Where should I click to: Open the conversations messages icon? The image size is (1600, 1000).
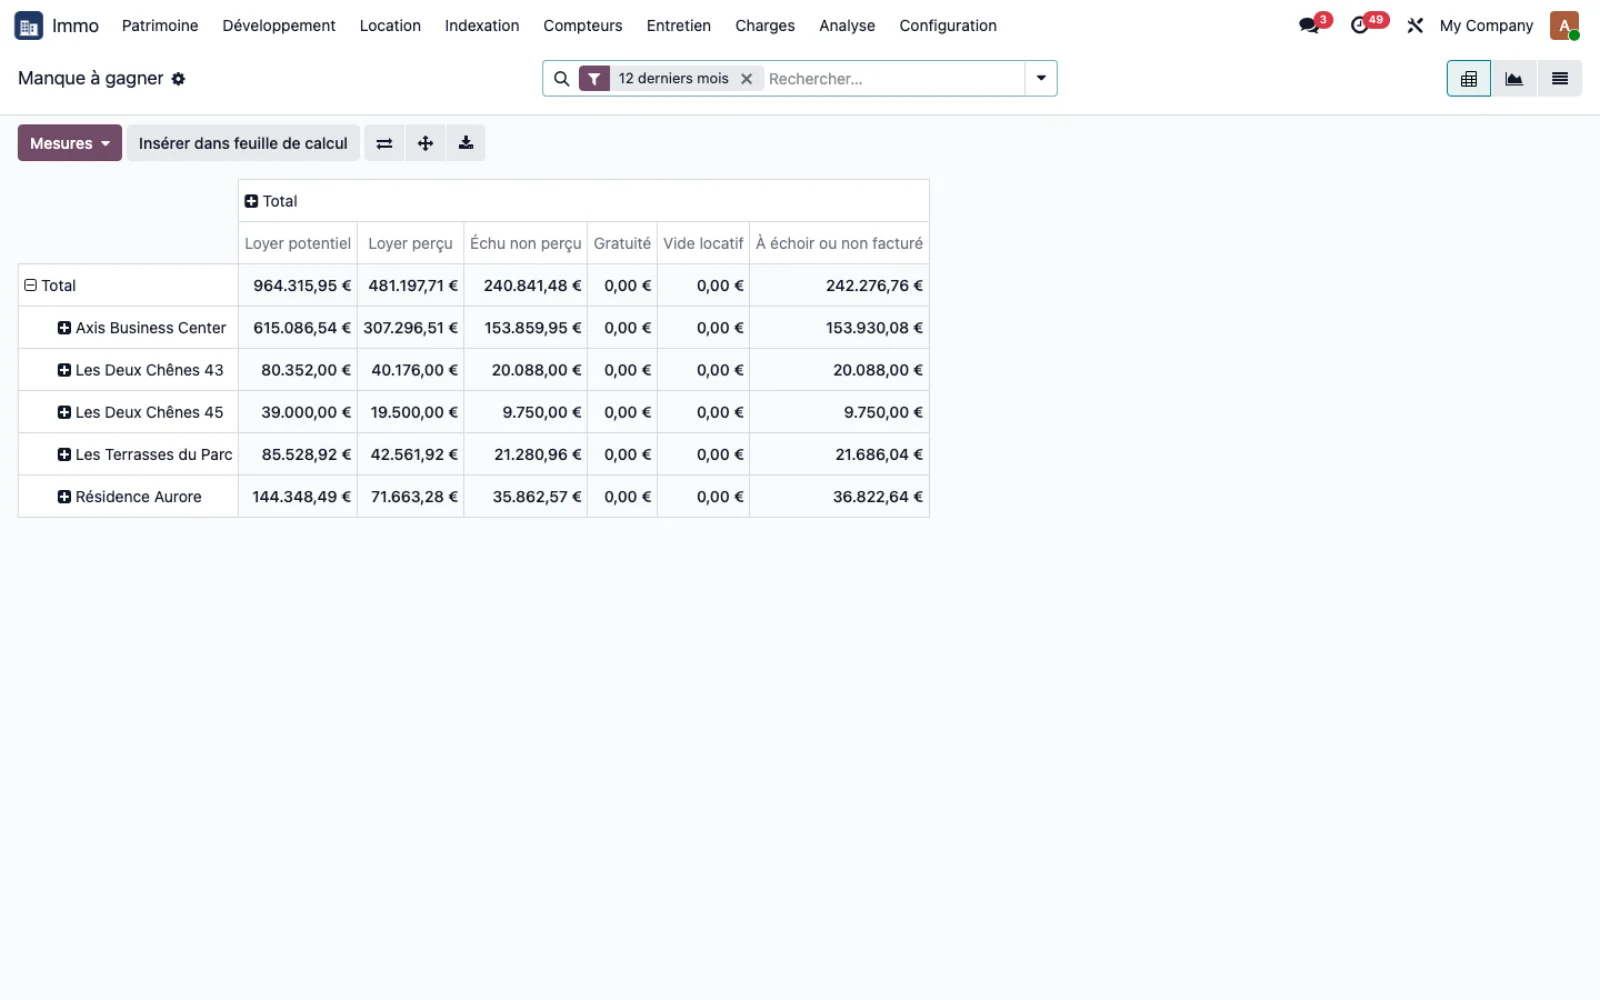1309,26
